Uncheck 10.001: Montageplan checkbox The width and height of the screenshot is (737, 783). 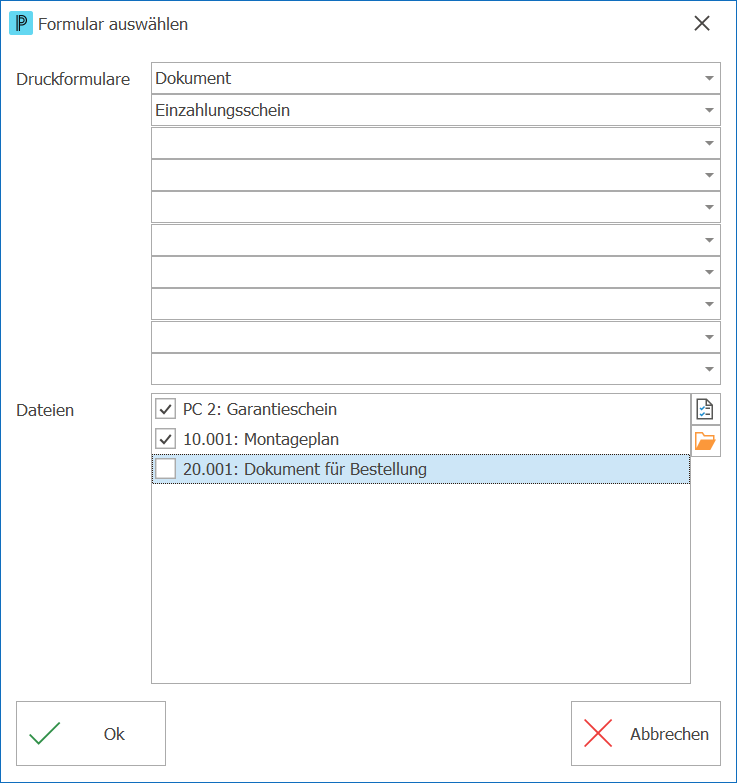click(165, 439)
